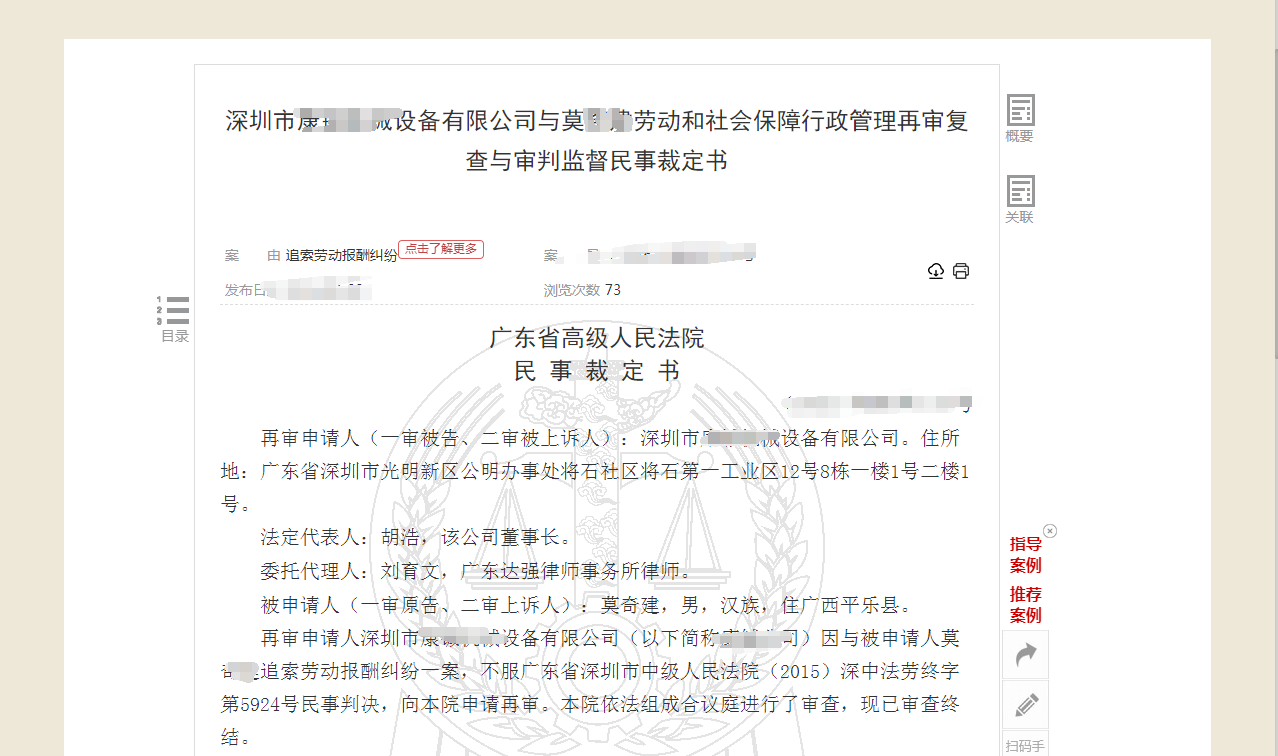Image resolution: width=1278 pixels, height=756 pixels.
Task: Click the pencil edit icon
Action: (x=1026, y=705)
